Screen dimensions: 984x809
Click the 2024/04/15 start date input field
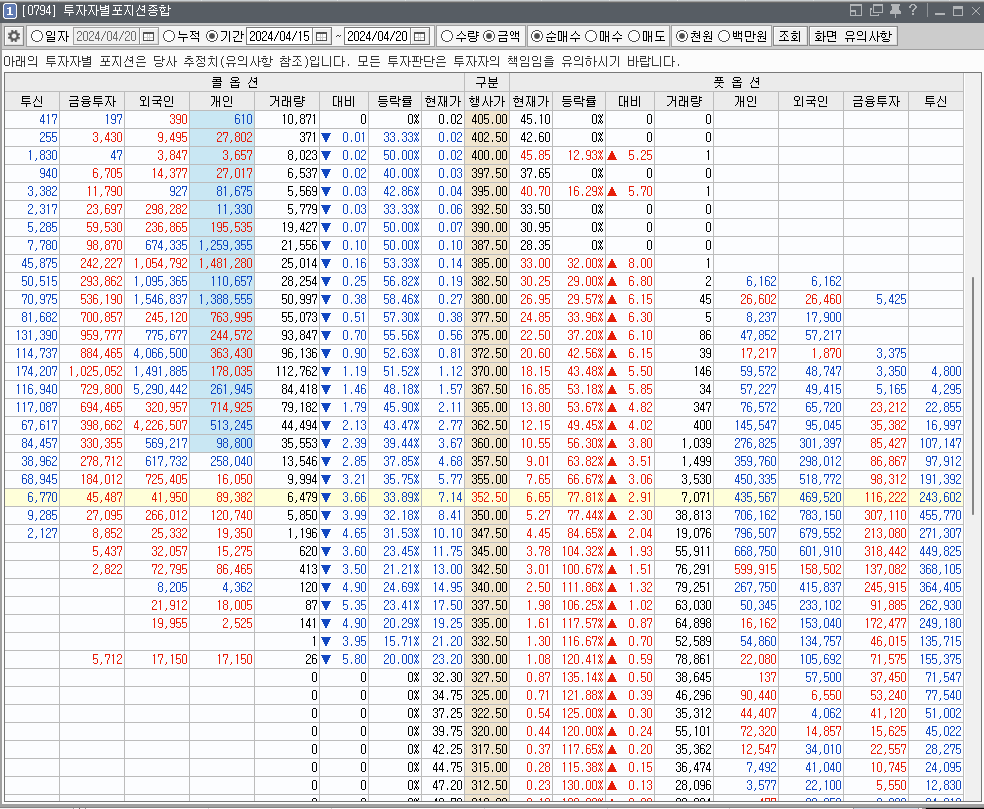(x=279, y=36)
